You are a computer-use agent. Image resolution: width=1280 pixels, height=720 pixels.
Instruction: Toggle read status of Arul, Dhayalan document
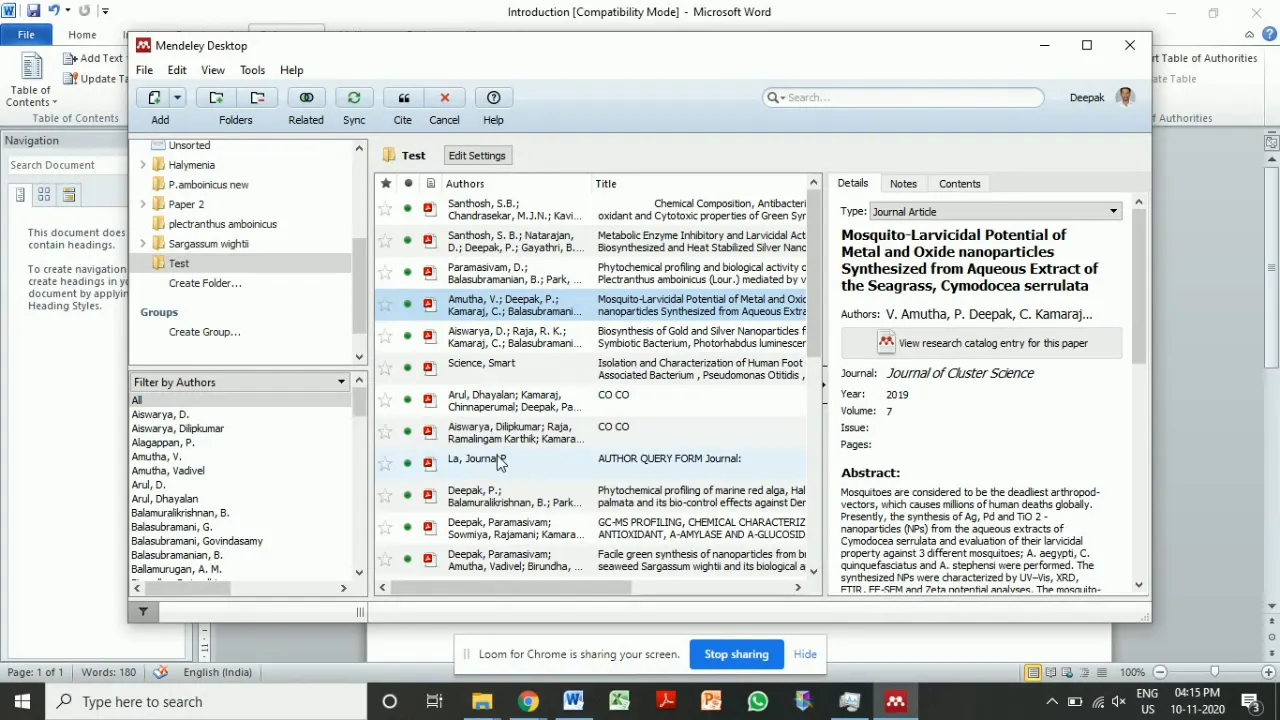point(408,400)
